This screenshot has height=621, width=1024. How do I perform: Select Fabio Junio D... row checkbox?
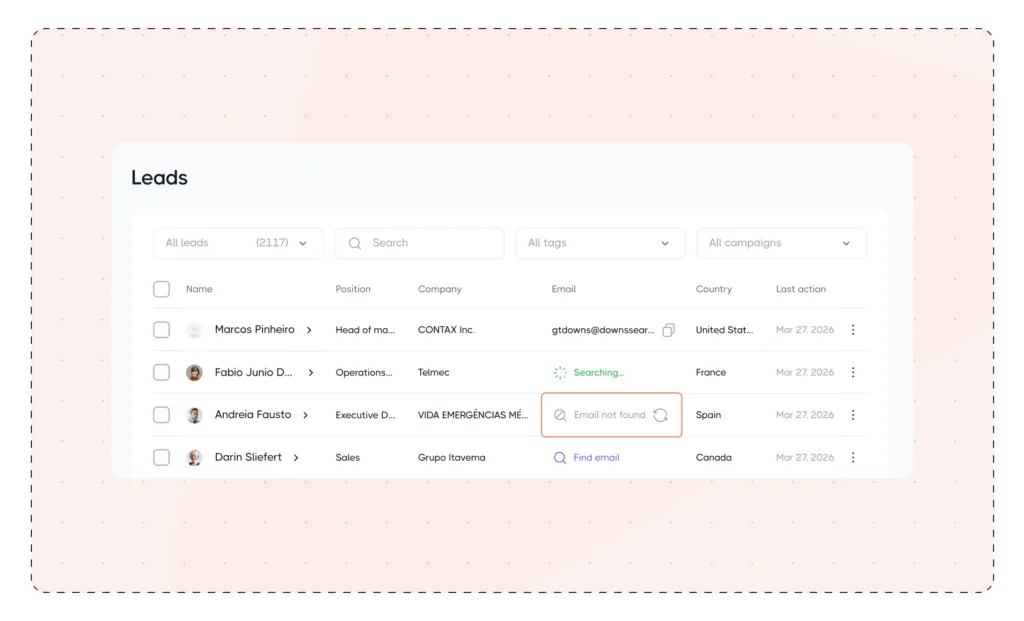tap(161, 372)
